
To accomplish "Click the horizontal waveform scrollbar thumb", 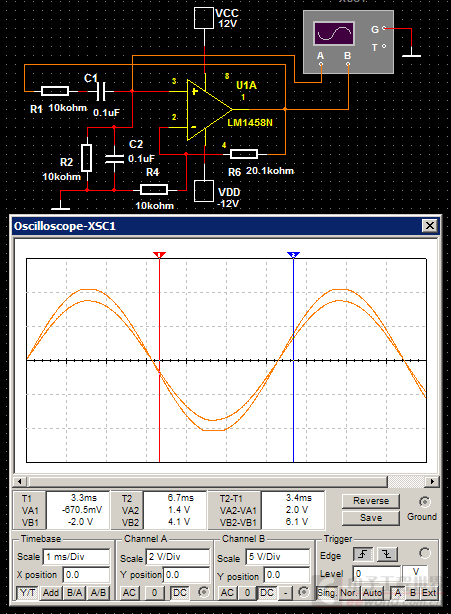I will coord(208,481).
